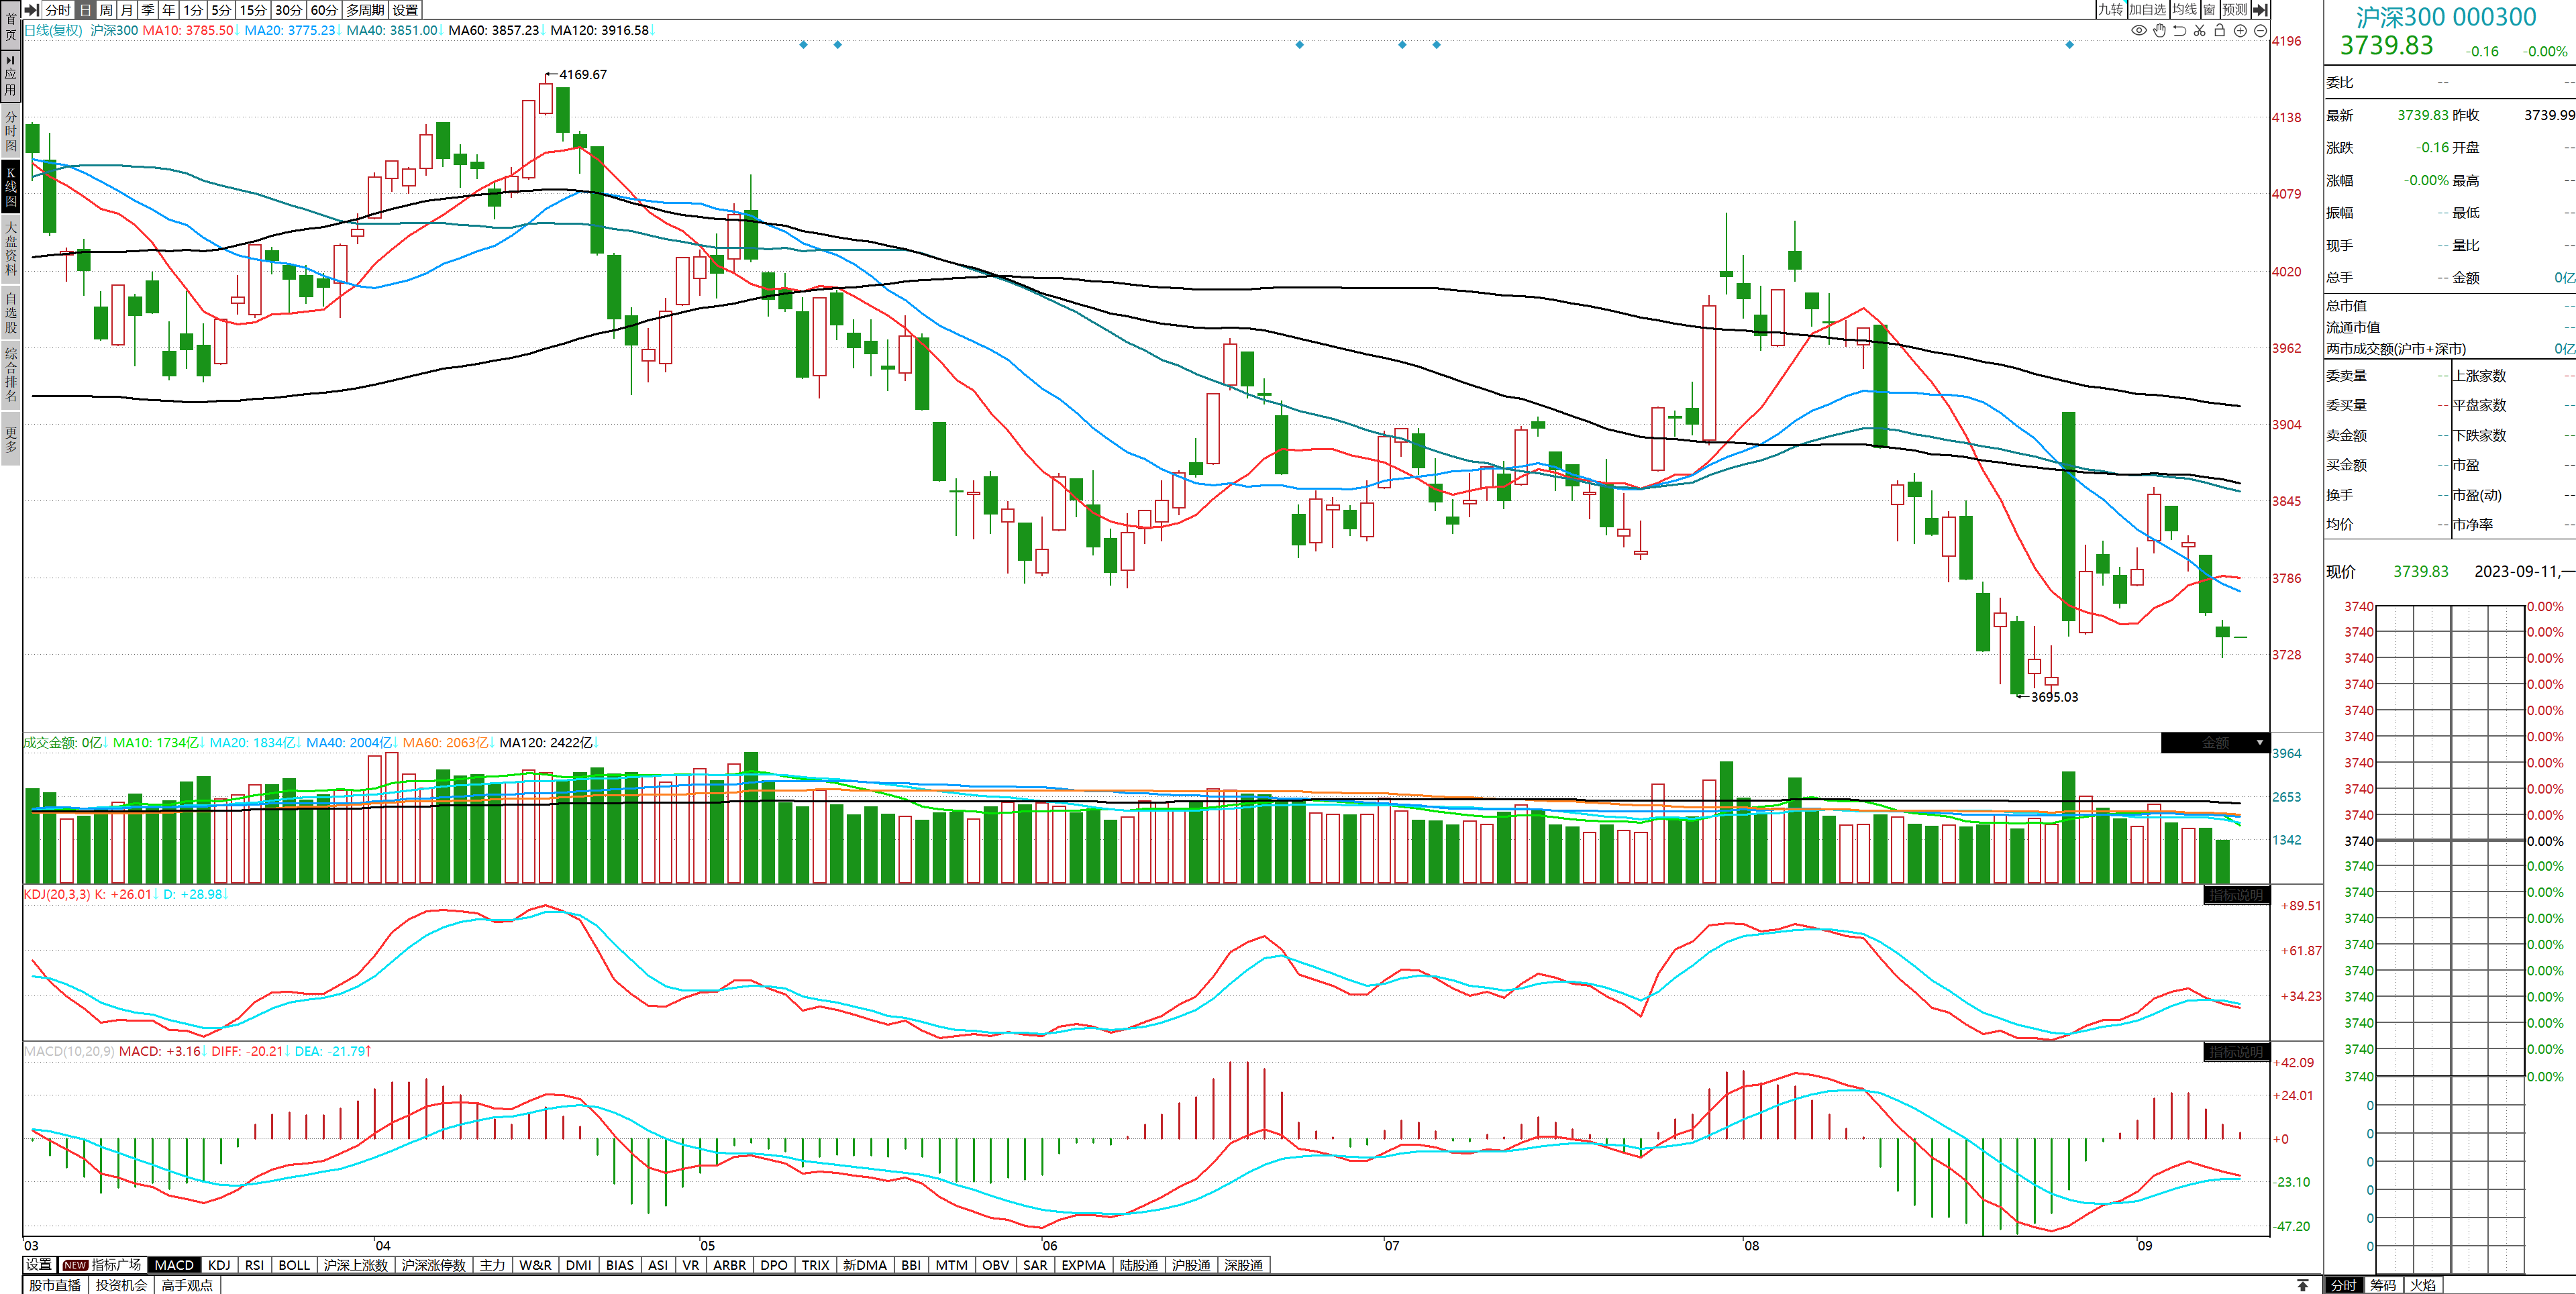Select the hand pan tool
This screenshot has height=1294, width=2576.
(x=2159, y=31)
